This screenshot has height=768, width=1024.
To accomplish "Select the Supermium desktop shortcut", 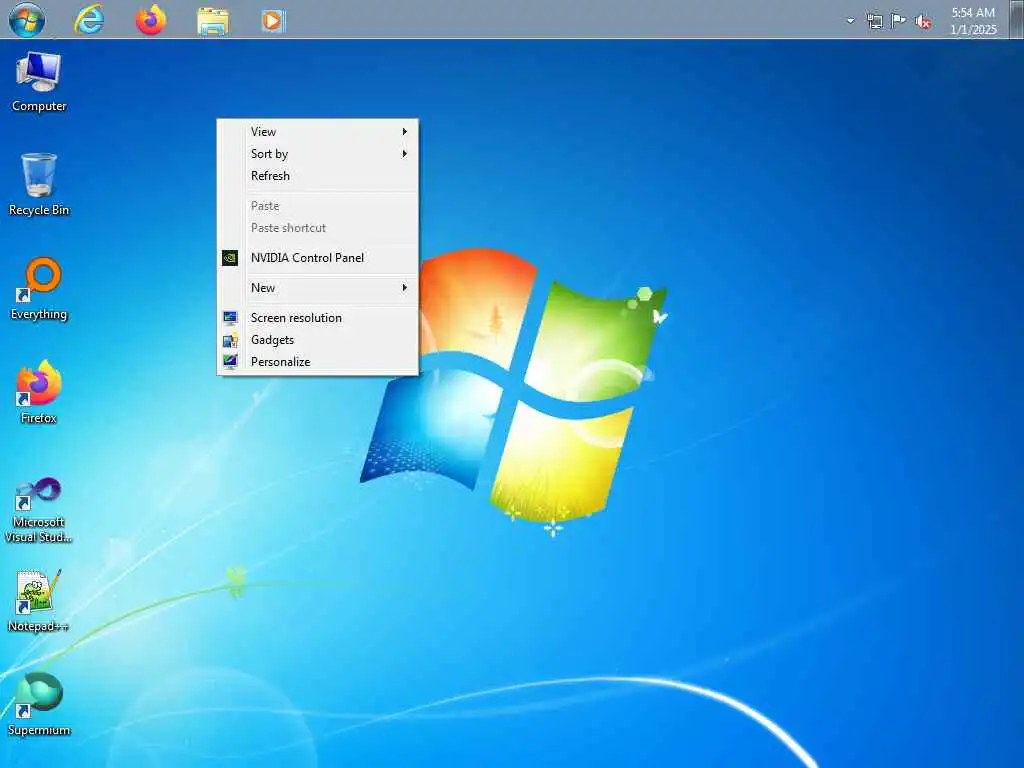I will point(39,704).
